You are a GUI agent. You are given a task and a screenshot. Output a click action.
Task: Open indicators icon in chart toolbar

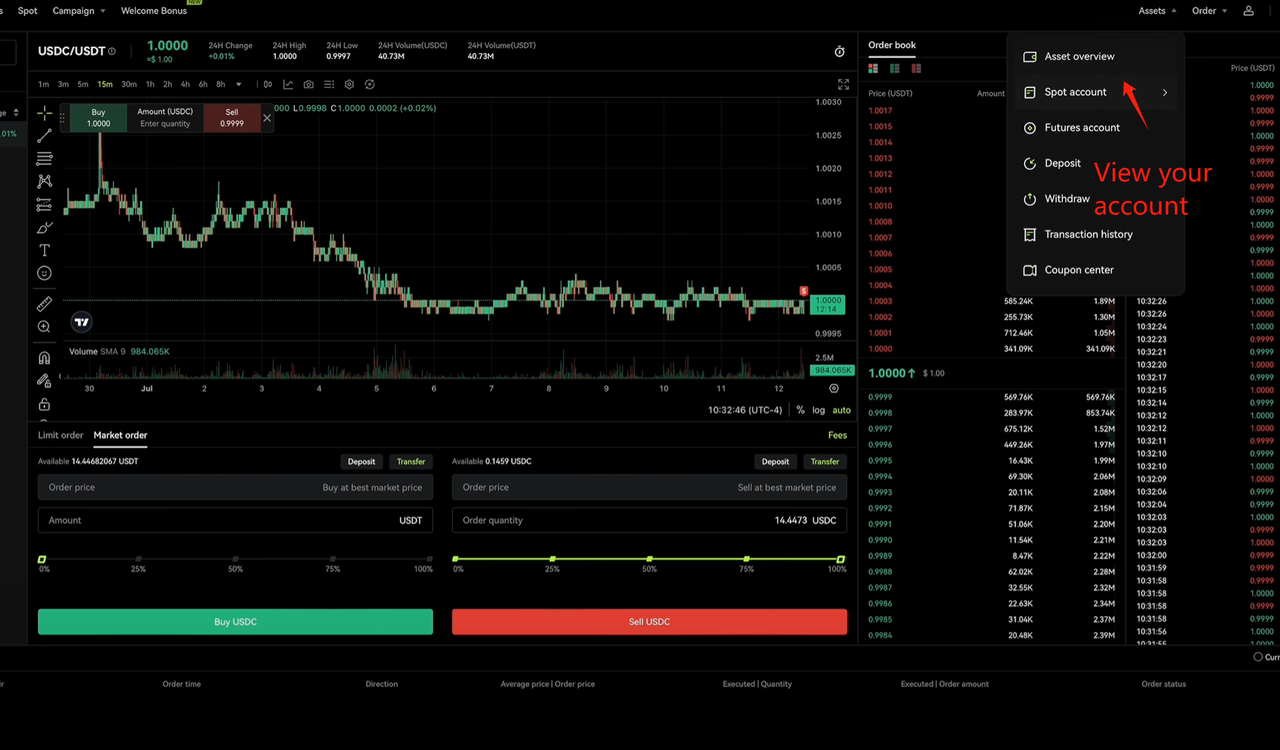tap(288, 85)
